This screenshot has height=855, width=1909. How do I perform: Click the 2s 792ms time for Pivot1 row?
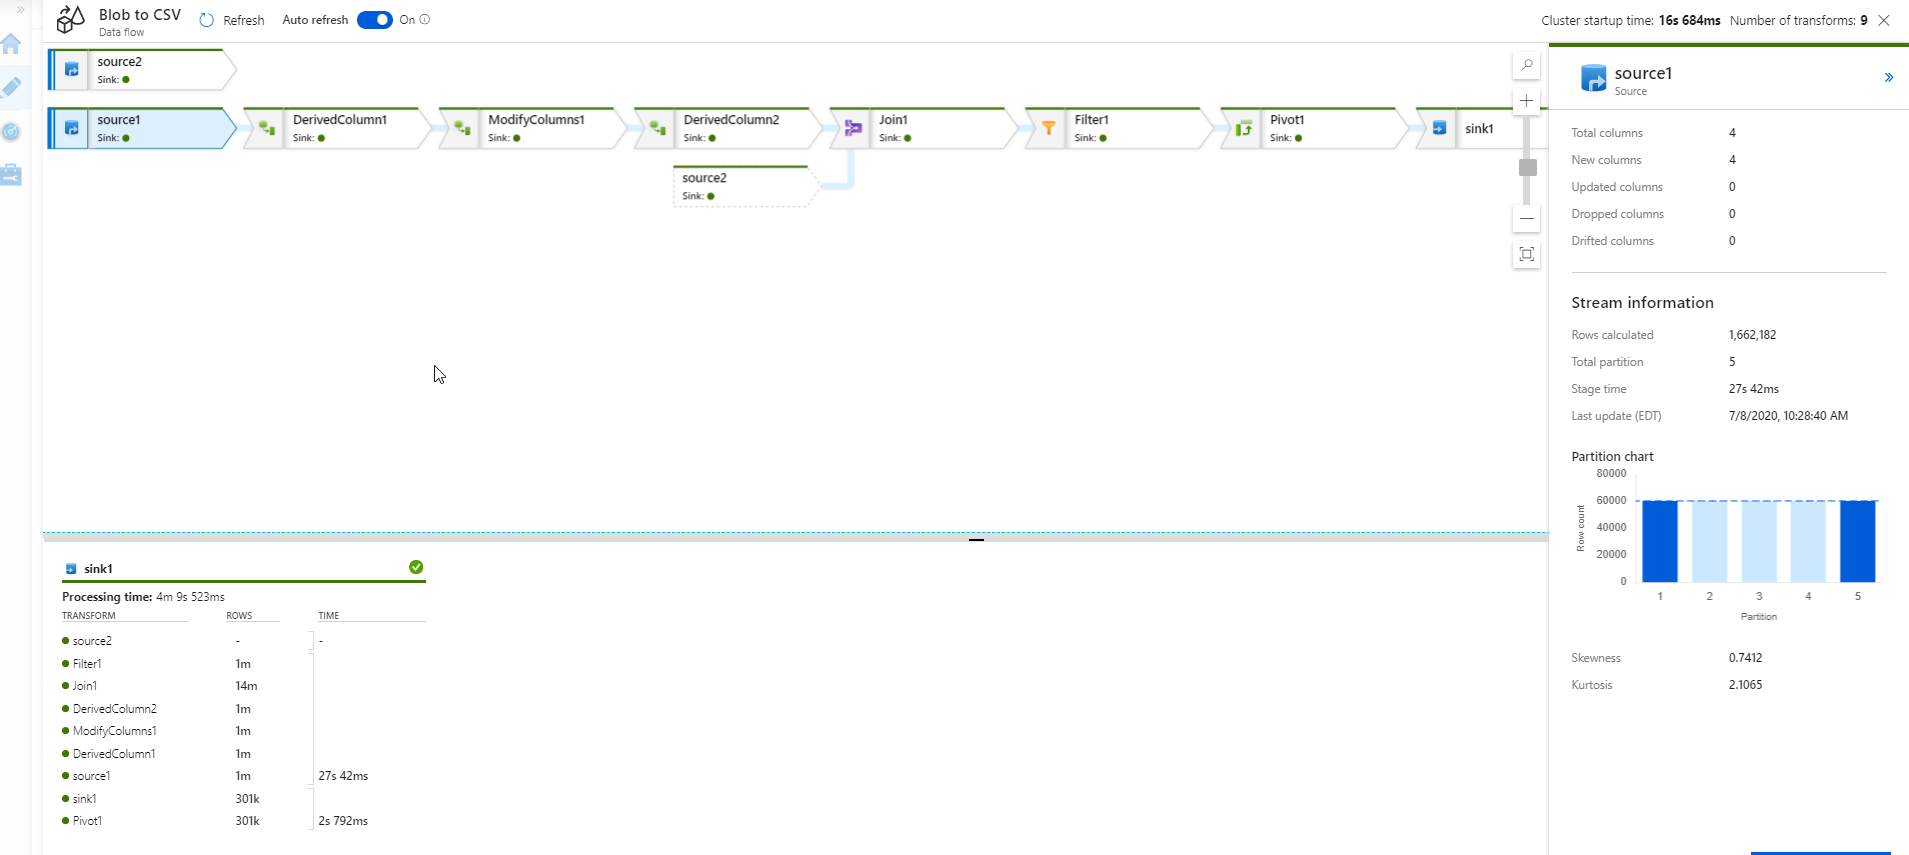click(x=343, y=821)
